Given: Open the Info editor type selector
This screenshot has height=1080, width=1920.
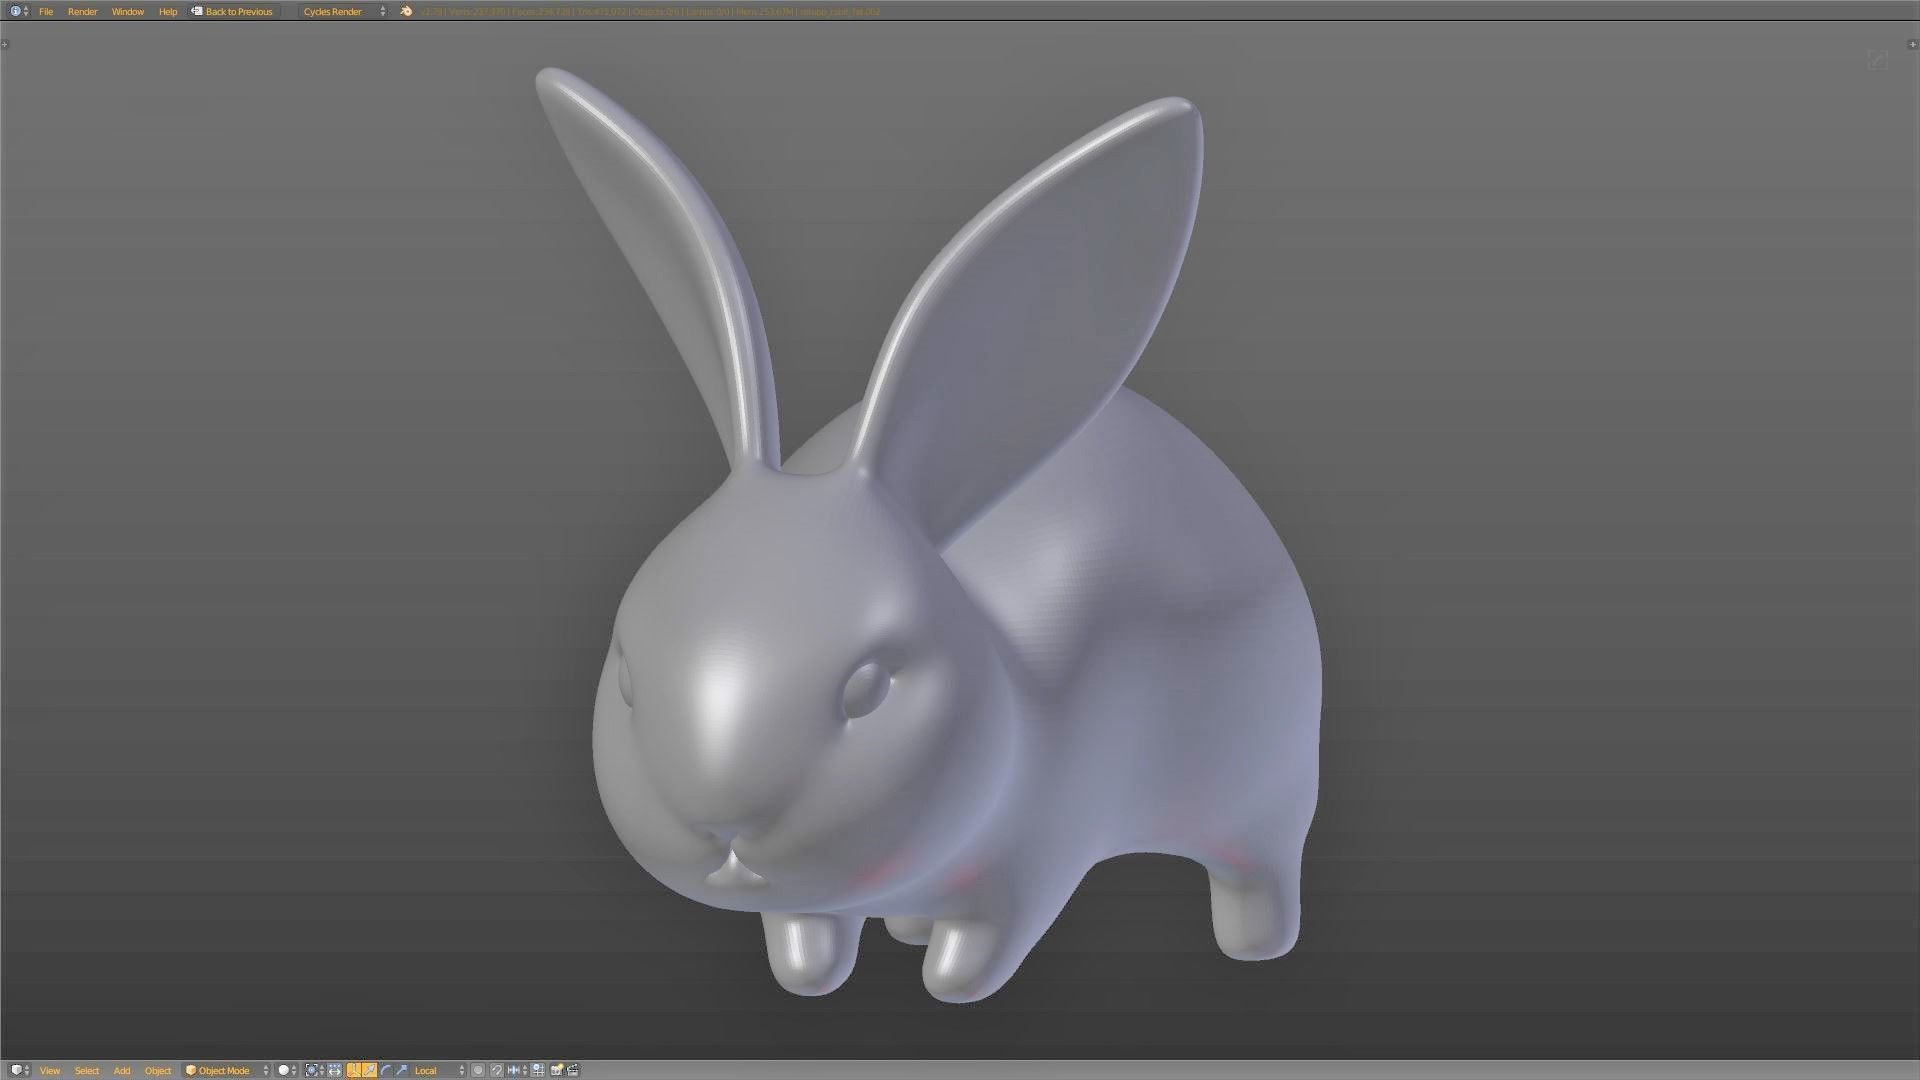Looking at the screenshot, I should [x=18, y=11].
